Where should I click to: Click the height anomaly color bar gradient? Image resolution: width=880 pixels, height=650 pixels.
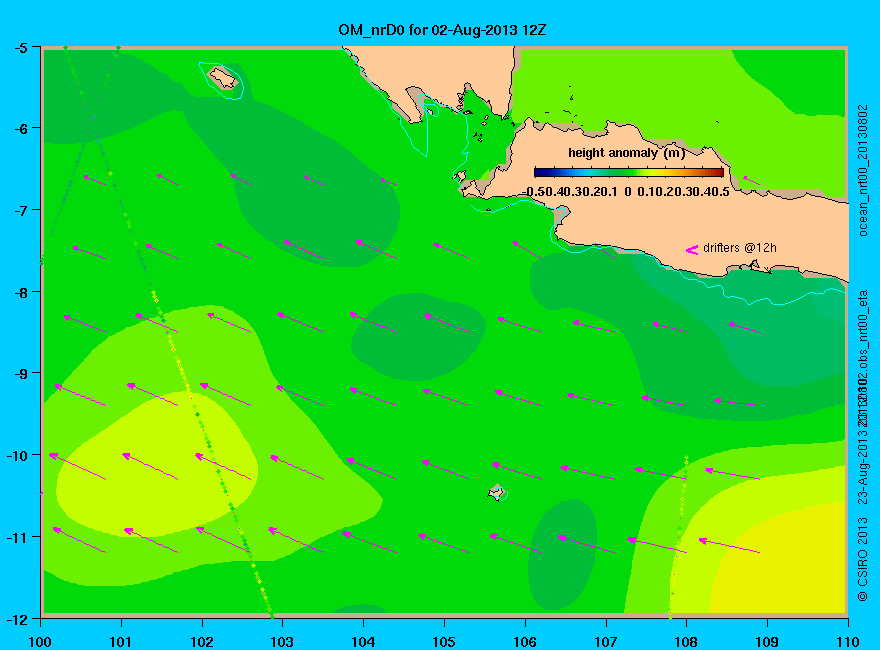pyautogui.click(x=629, y=172)
